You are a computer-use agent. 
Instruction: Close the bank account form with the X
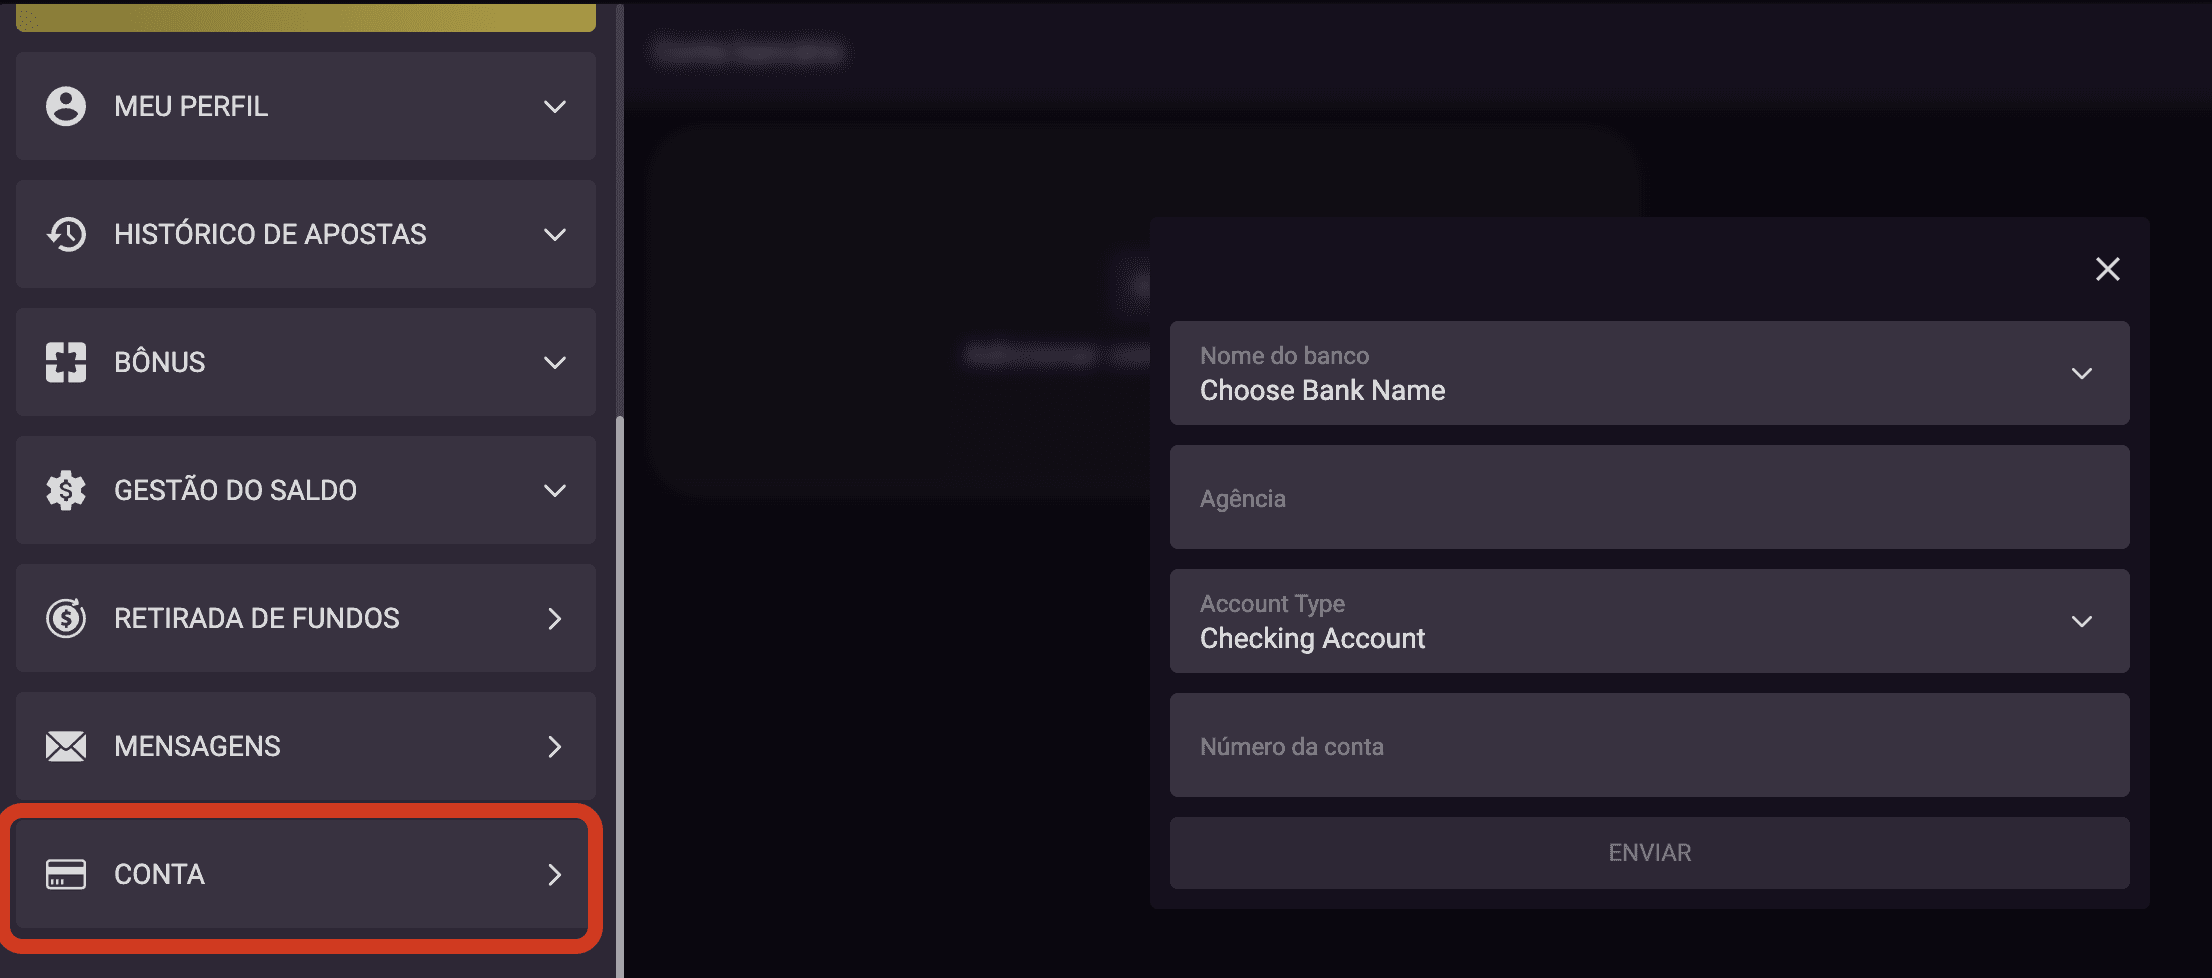[x=2108, y=269]
